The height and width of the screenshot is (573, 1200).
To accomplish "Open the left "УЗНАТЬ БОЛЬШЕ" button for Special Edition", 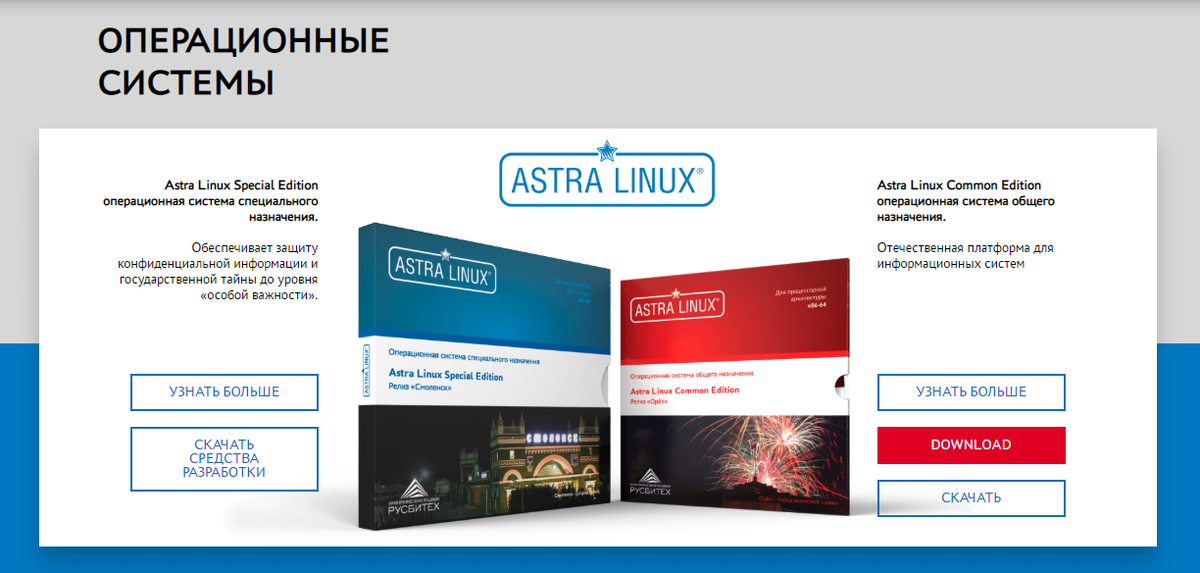I will (x=224, y=392).
